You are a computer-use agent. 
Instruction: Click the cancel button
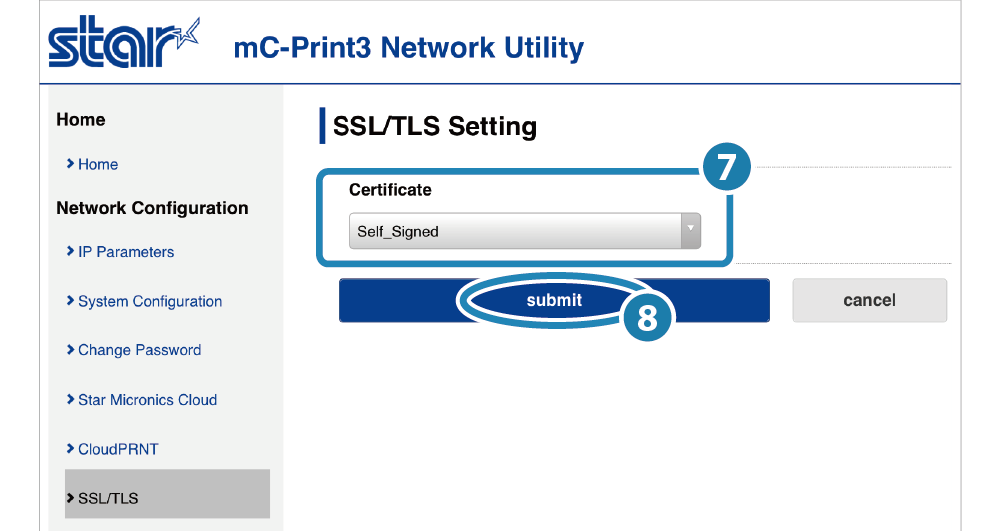point(869,300)
